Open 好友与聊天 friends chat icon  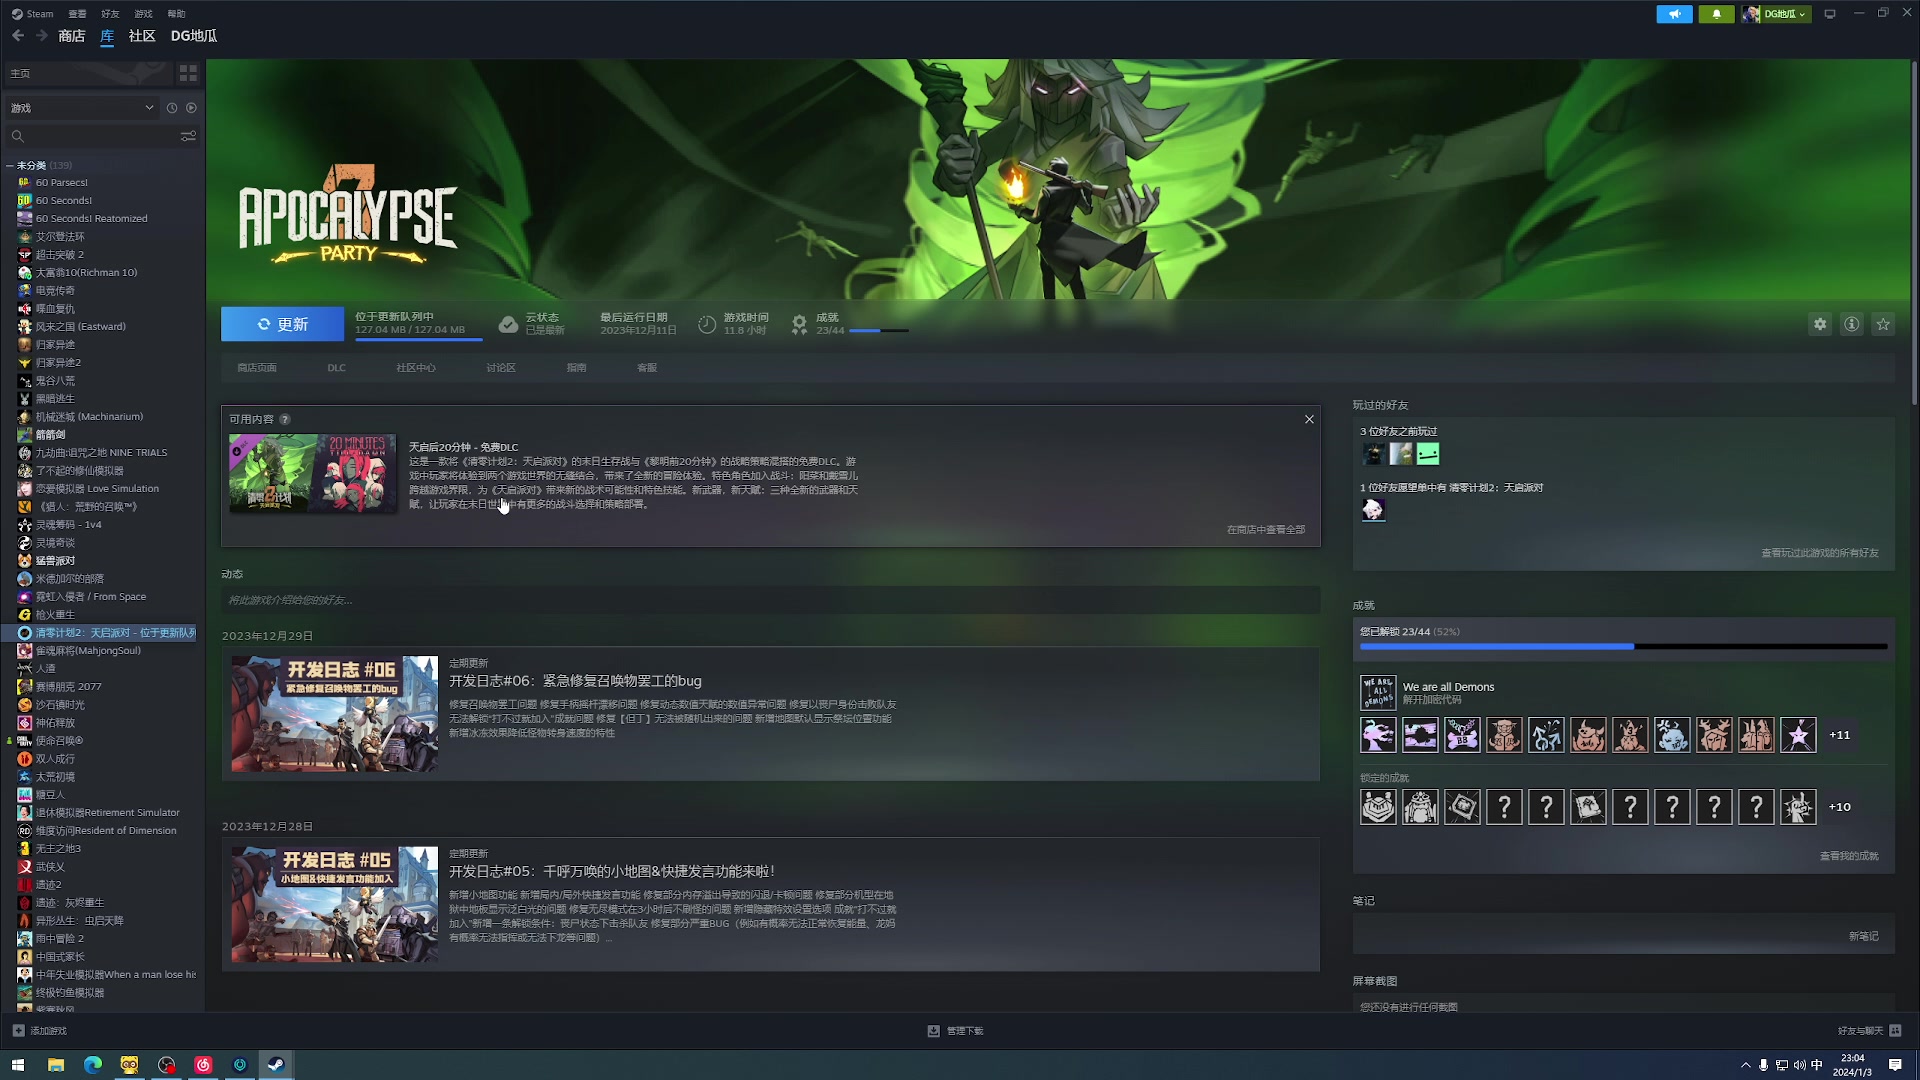pyautogui.click(x=1896, y=1031)
